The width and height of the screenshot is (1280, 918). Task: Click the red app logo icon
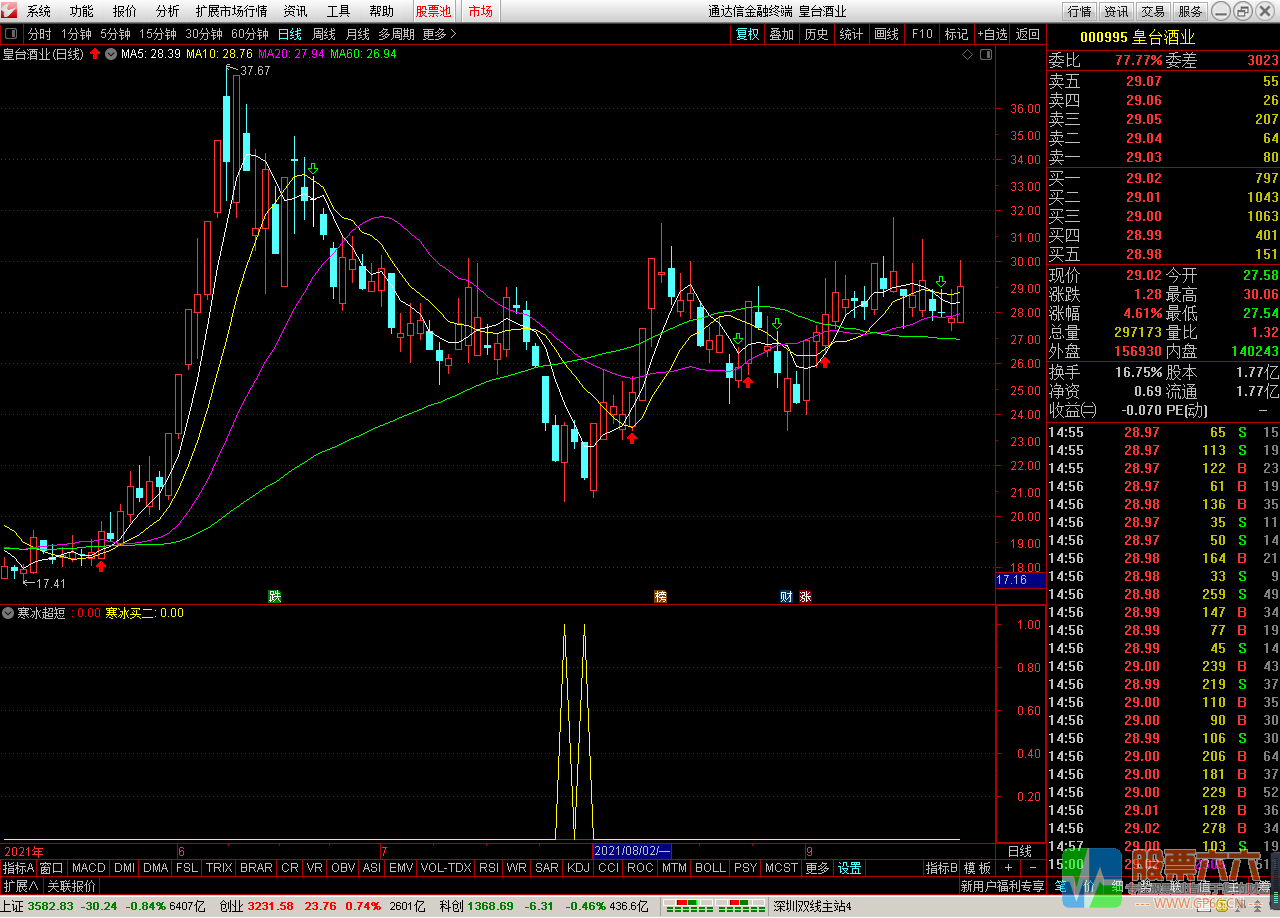click(x=10, y=12)
